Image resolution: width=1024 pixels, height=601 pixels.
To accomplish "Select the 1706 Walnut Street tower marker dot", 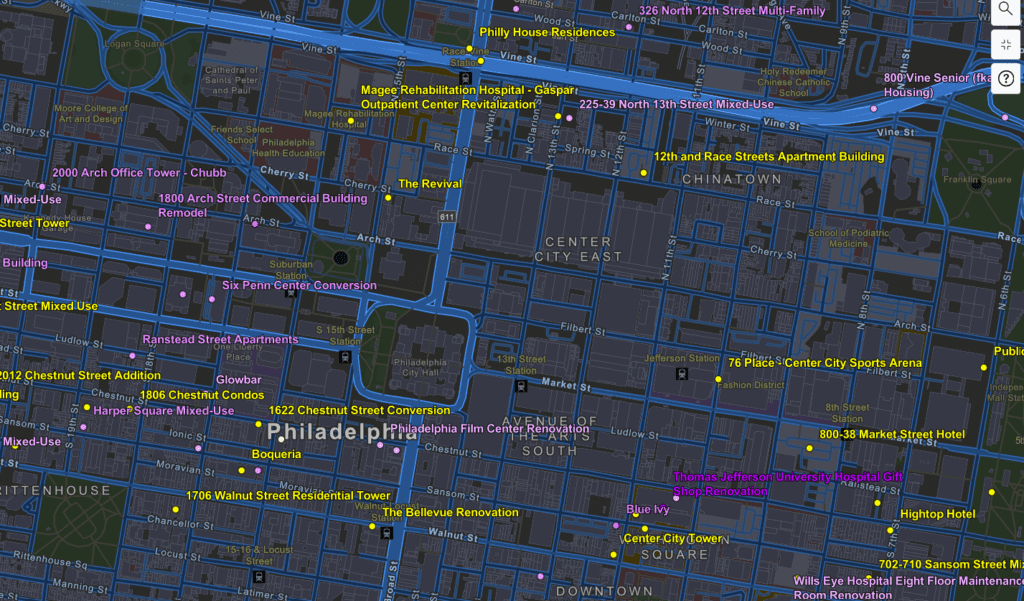I will tap(175, 510).
